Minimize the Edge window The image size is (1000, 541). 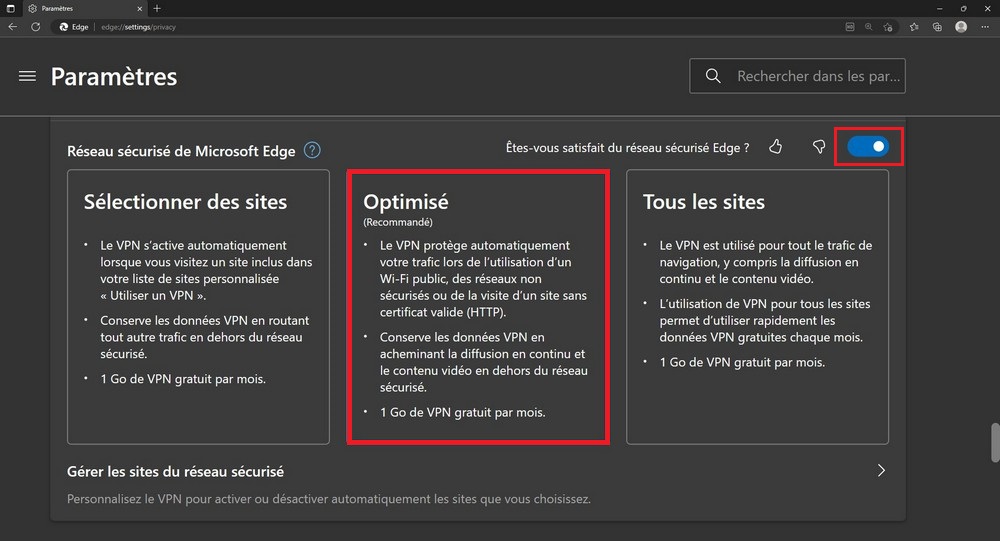939,8
